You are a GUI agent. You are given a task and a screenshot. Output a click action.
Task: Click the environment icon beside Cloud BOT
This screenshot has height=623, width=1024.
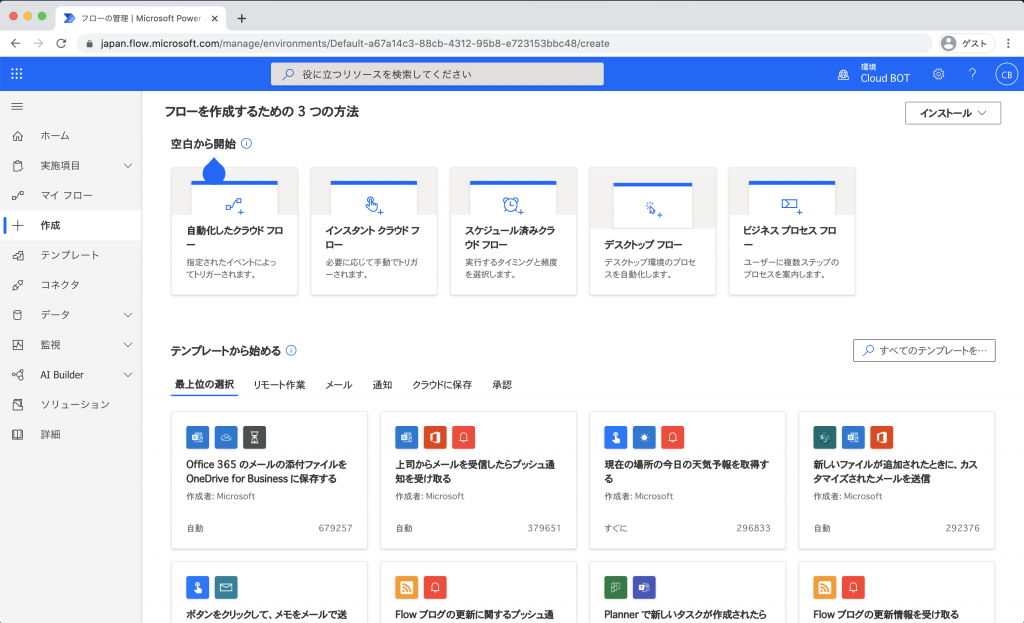coord(843,75)
